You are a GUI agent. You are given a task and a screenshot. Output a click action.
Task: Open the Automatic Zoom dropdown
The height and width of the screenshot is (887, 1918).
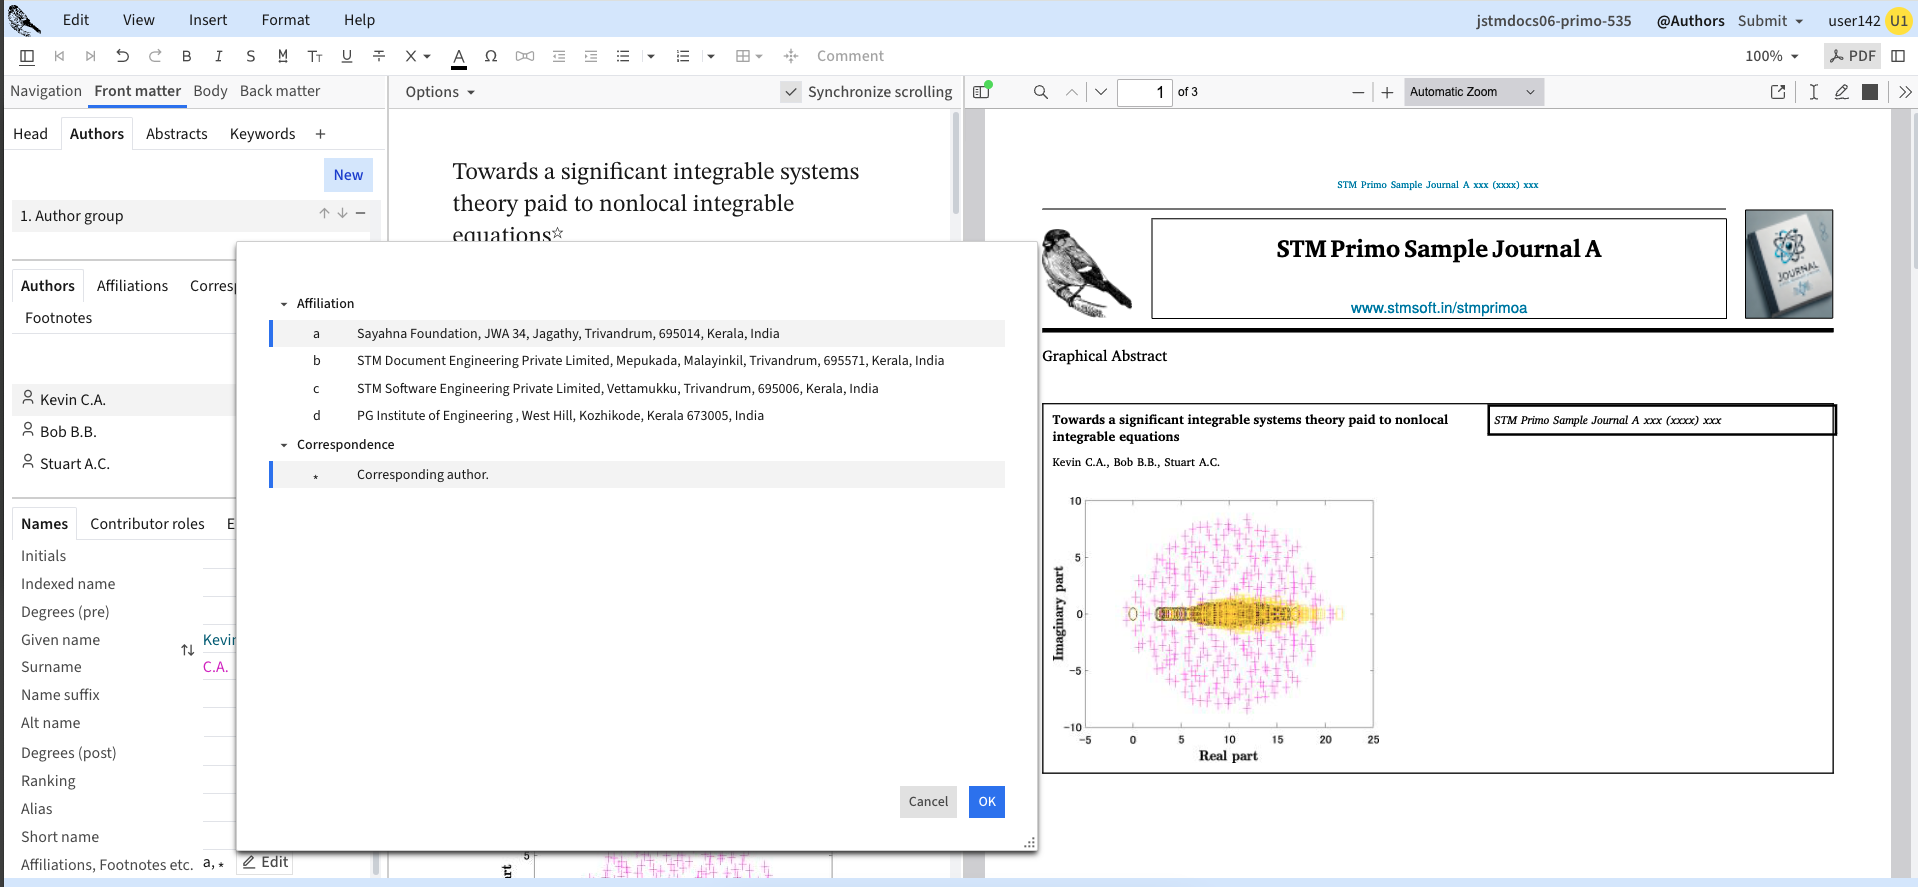pyautogui.click(x=1472, y=92)
